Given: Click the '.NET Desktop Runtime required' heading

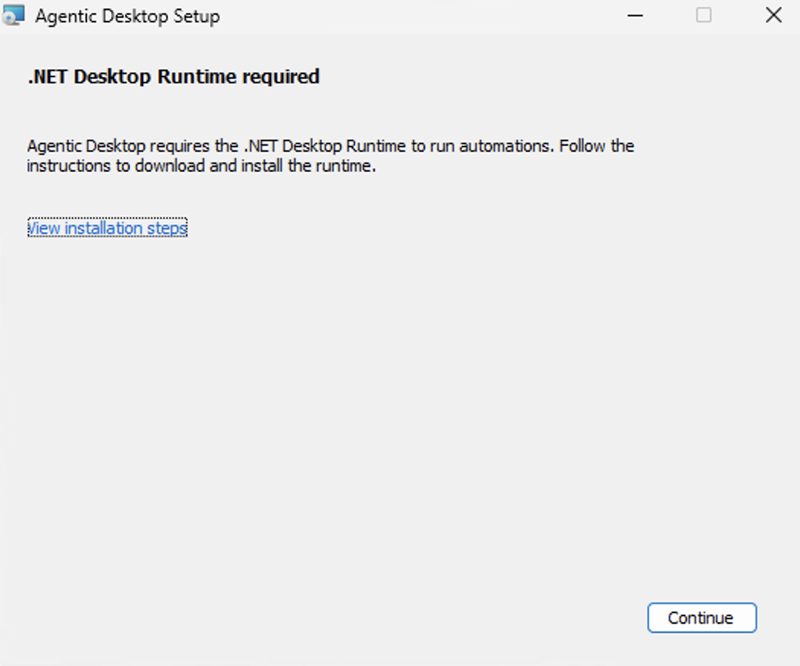Looking at the screenshot, I should pyautogui.click(x=173, y=77).
